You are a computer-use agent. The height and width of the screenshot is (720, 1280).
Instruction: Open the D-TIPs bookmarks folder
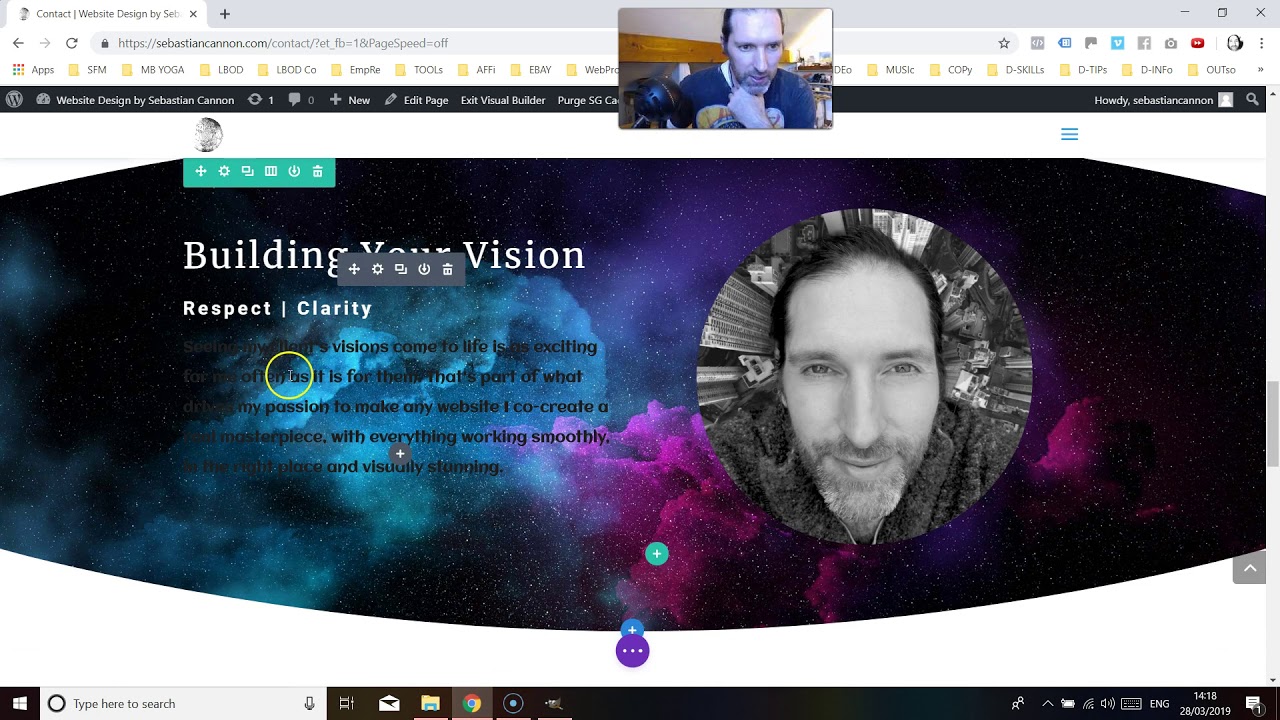1083,70
